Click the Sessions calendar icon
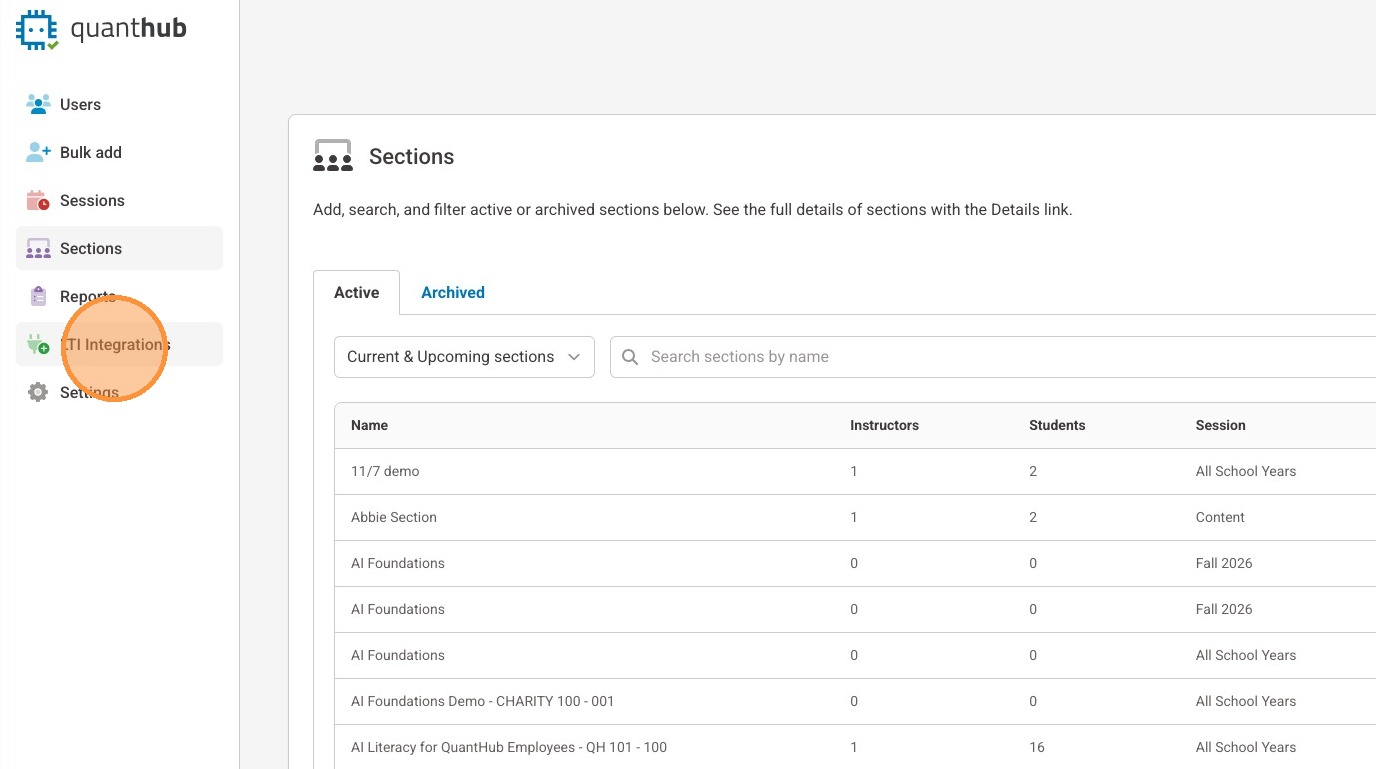 (38, 200)
